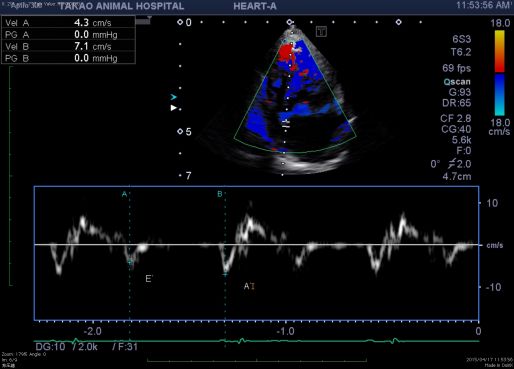Screen dimensions: 514x369
Task: Click the red-yellow velocity color bar
Action: (499, 51)
